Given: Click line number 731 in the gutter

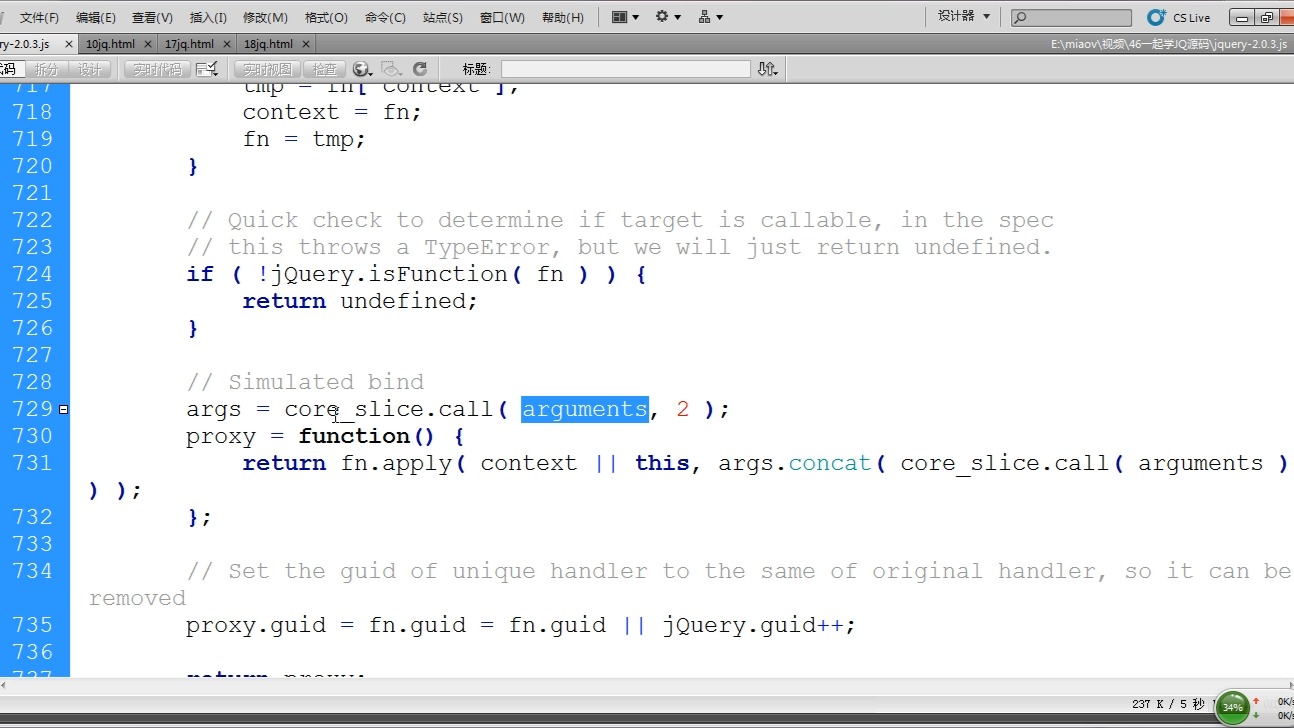Looking at the screenshot, I should (x=32, y=463).
